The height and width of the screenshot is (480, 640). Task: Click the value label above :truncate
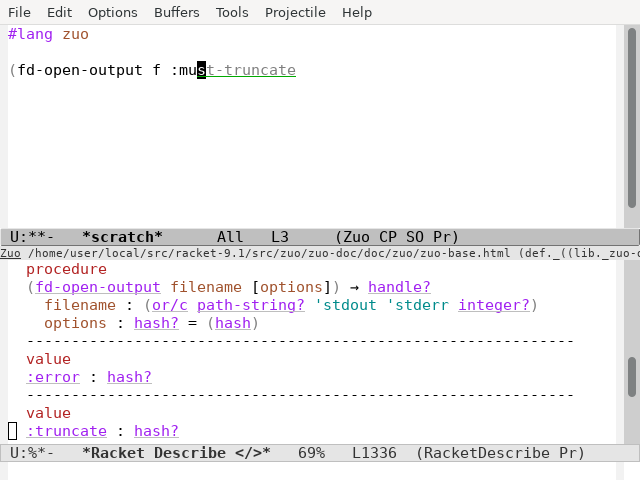point(49,413)
